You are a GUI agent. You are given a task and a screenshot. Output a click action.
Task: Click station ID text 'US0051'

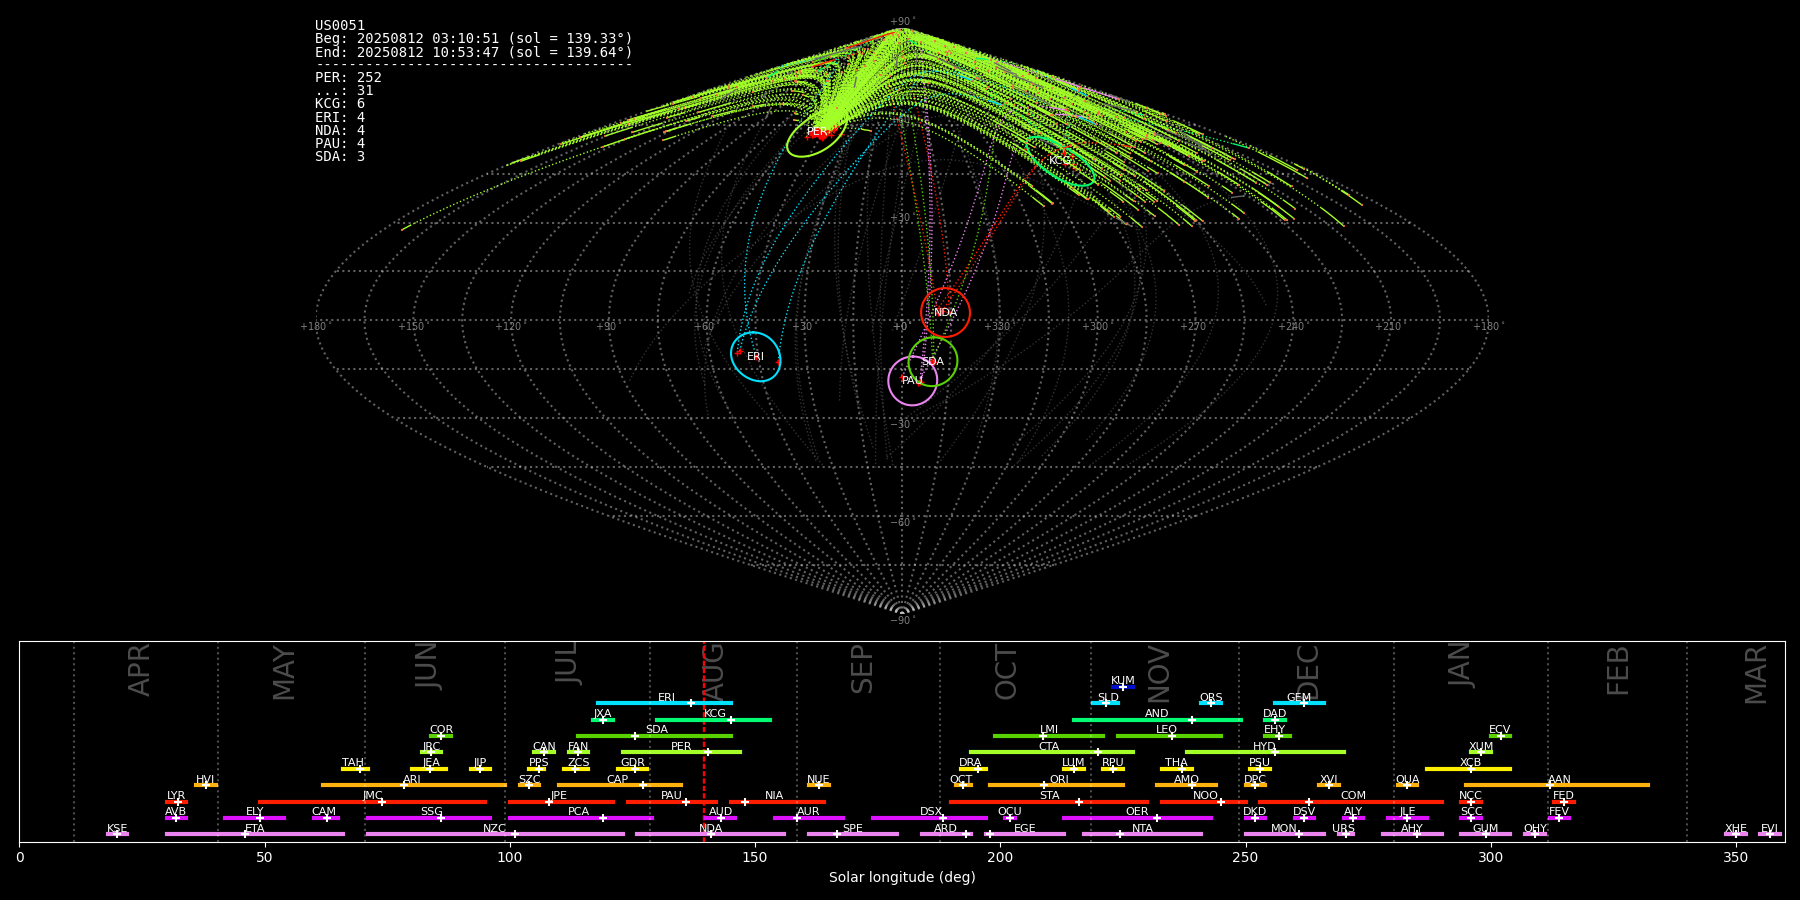click(340, 26)
